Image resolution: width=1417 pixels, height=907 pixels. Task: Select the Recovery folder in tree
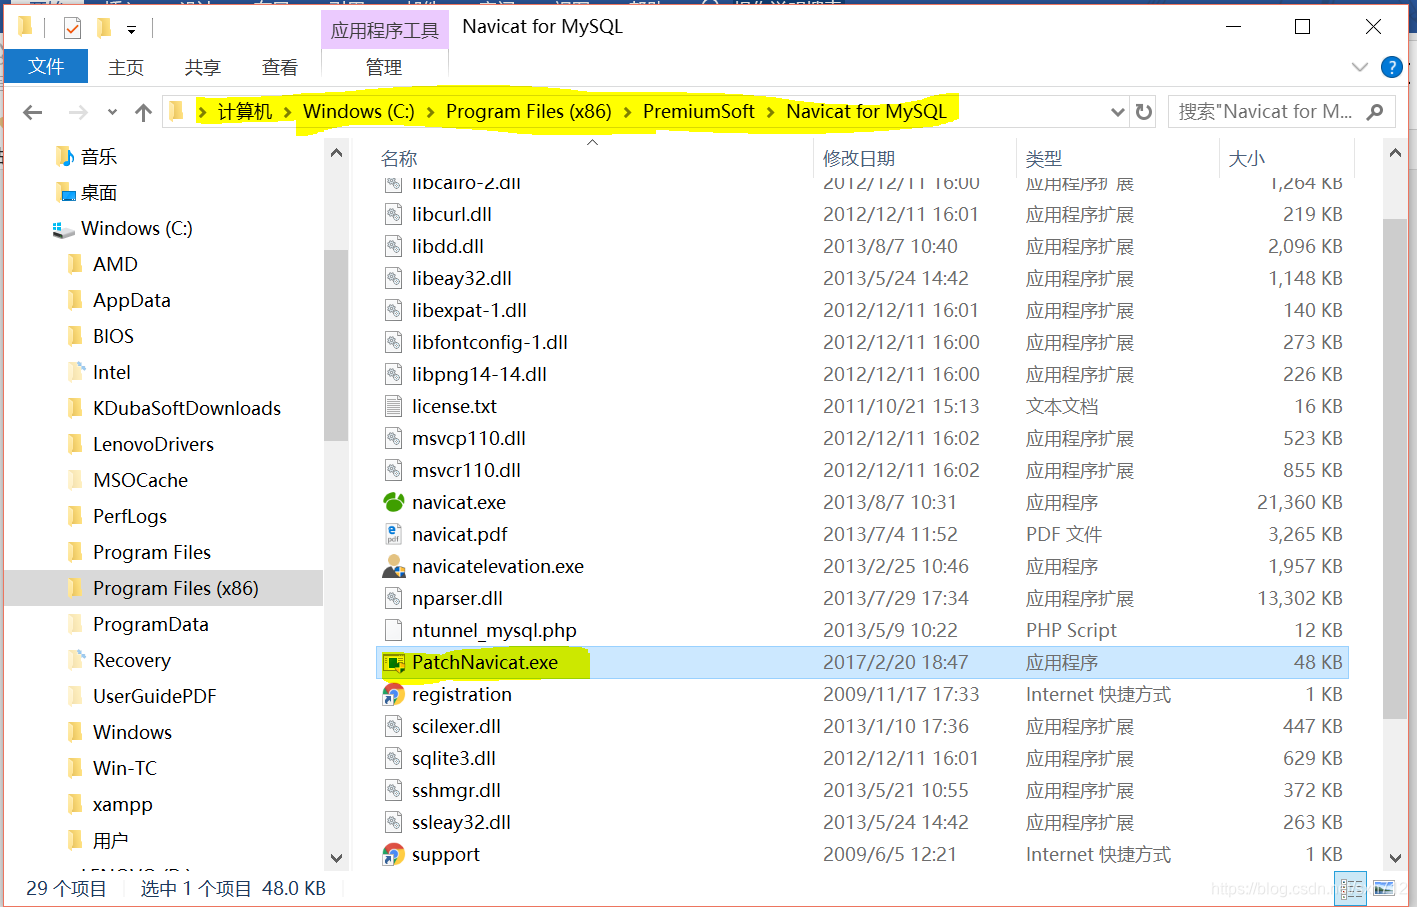tap(131, 660)
